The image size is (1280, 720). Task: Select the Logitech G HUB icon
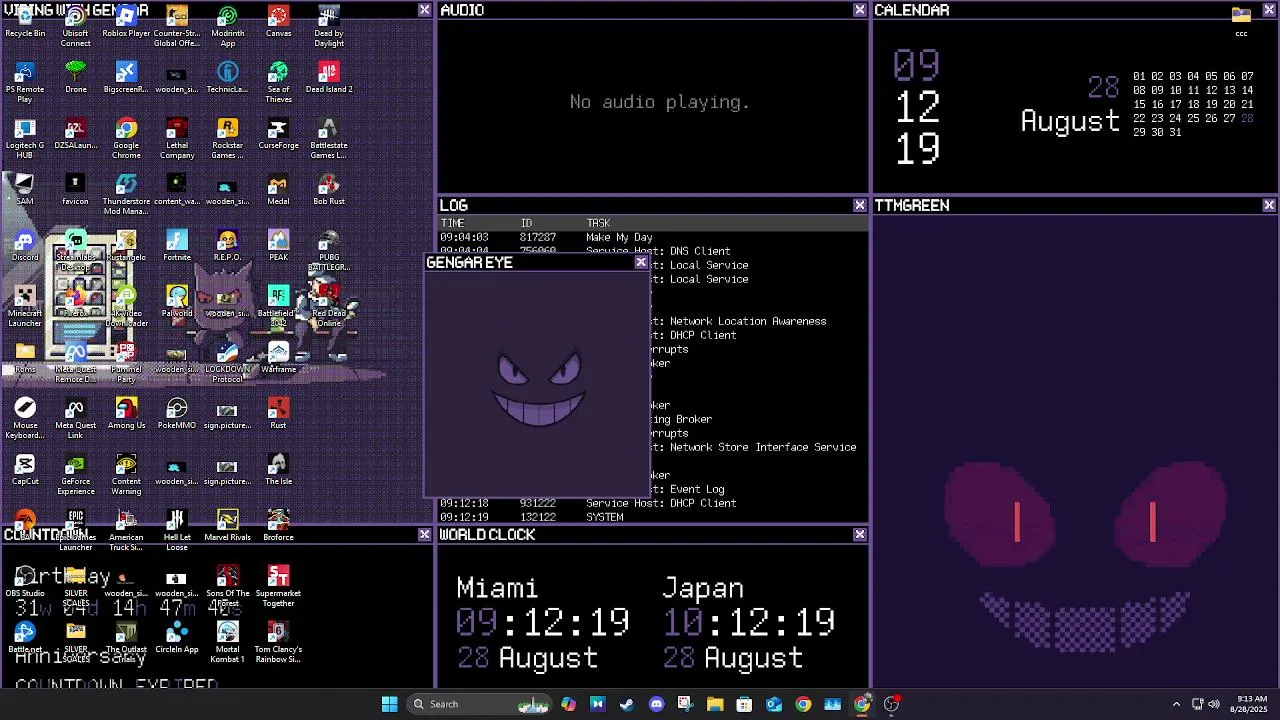pyautogui.click(x=25, y=139)
